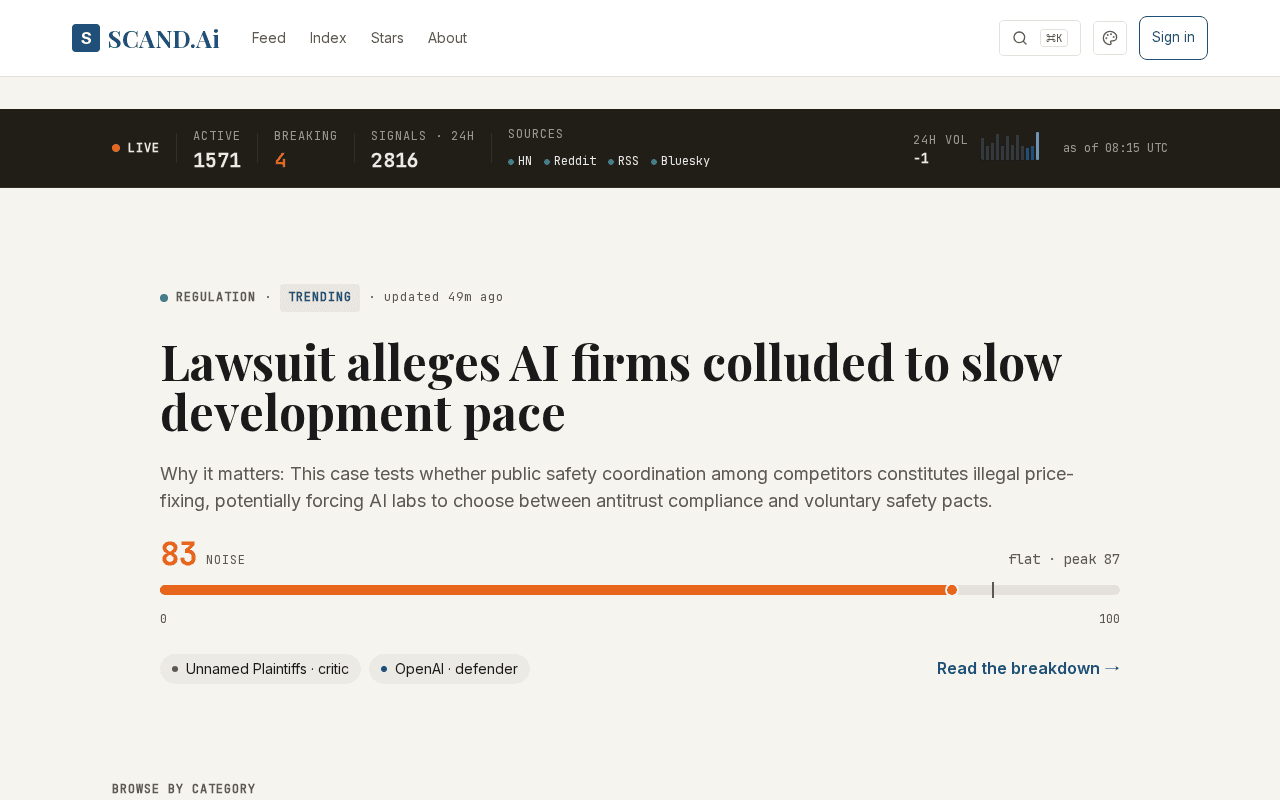The image size is (1280, 800).
Task: Click the Sign in button
Action: [1173, 38]
